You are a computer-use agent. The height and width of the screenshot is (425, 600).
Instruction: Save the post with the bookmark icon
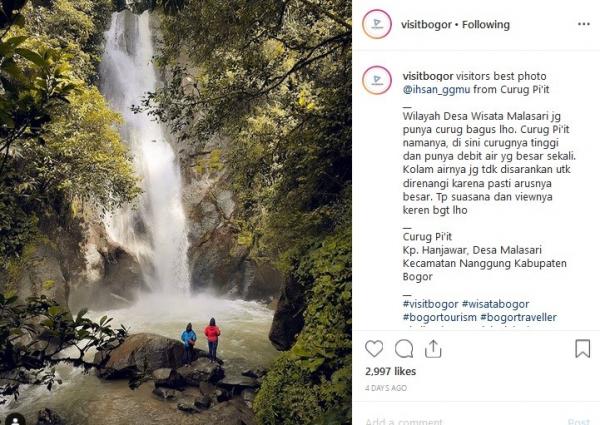click(582, 349)
